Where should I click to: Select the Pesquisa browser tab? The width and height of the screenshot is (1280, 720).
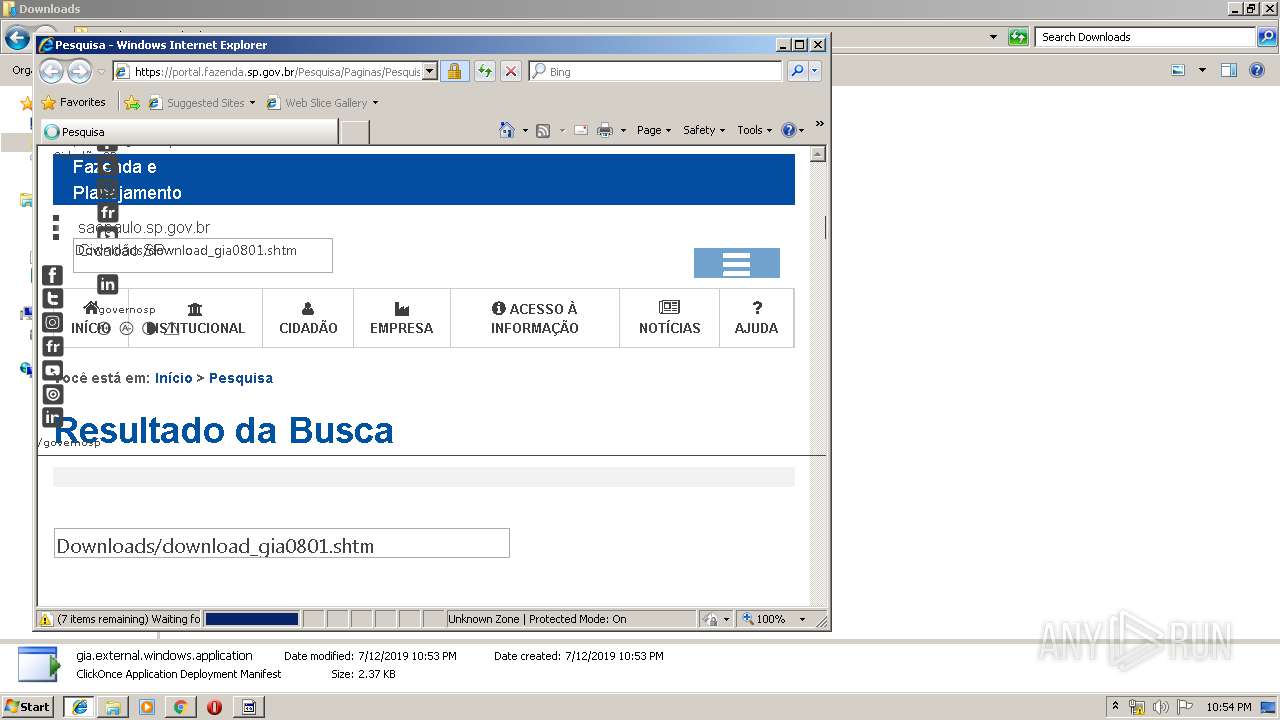click(190, 131)
